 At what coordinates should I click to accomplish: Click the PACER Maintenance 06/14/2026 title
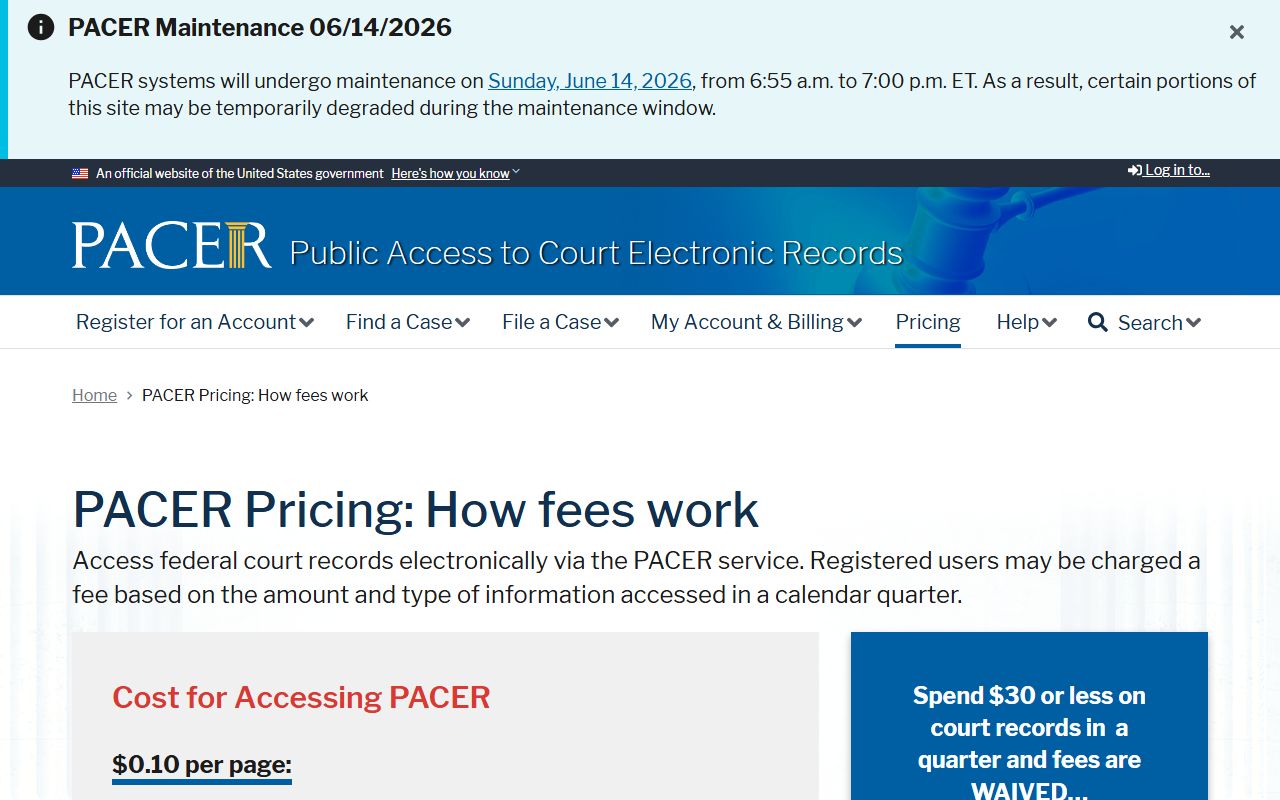coord(260,27)
